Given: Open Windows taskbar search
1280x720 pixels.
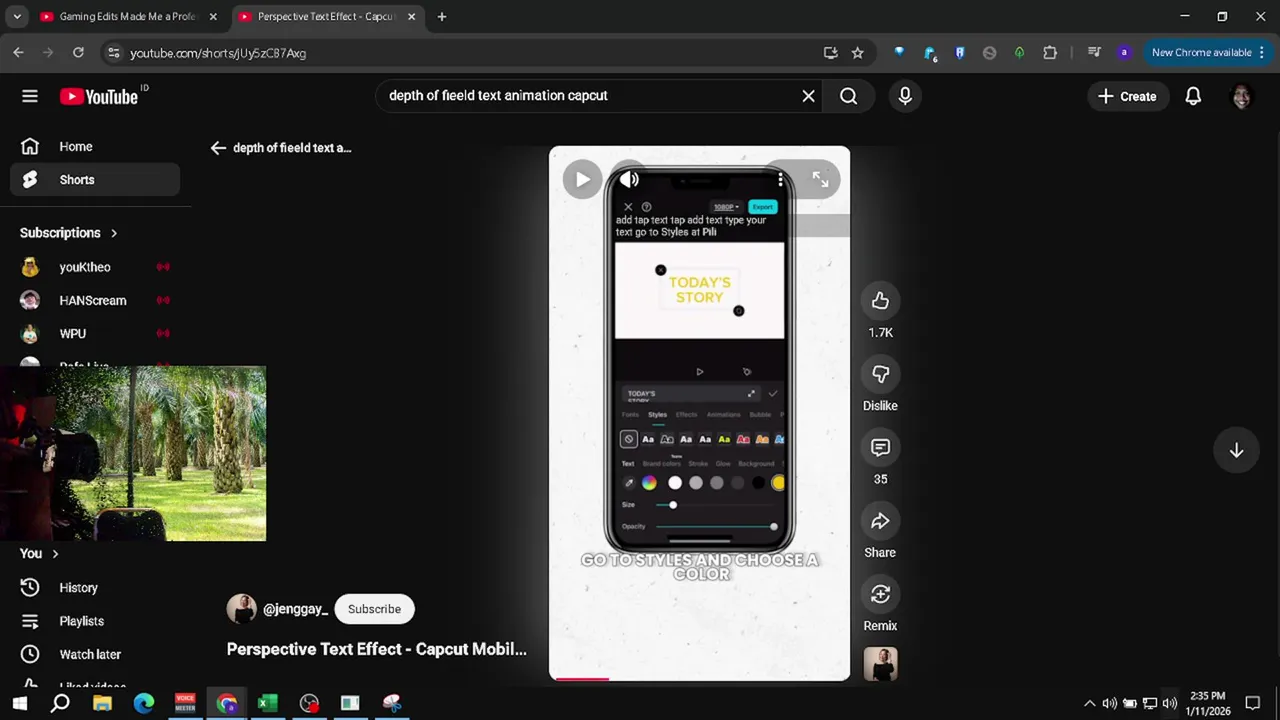Looking at the screenshot, I should [60, 703].
